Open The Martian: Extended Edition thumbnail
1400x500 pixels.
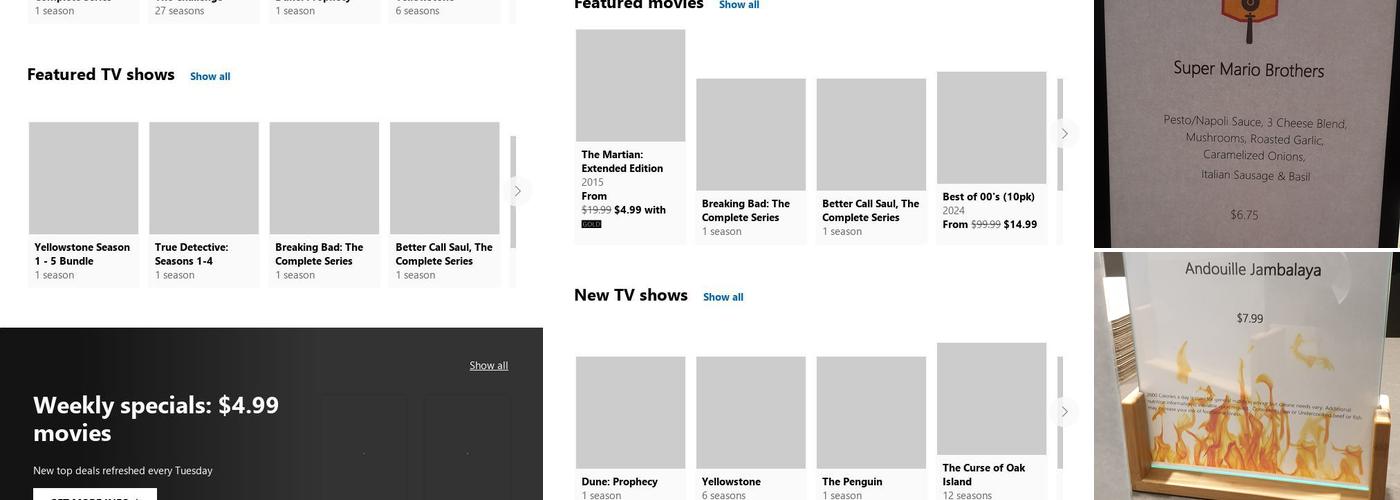631,85
